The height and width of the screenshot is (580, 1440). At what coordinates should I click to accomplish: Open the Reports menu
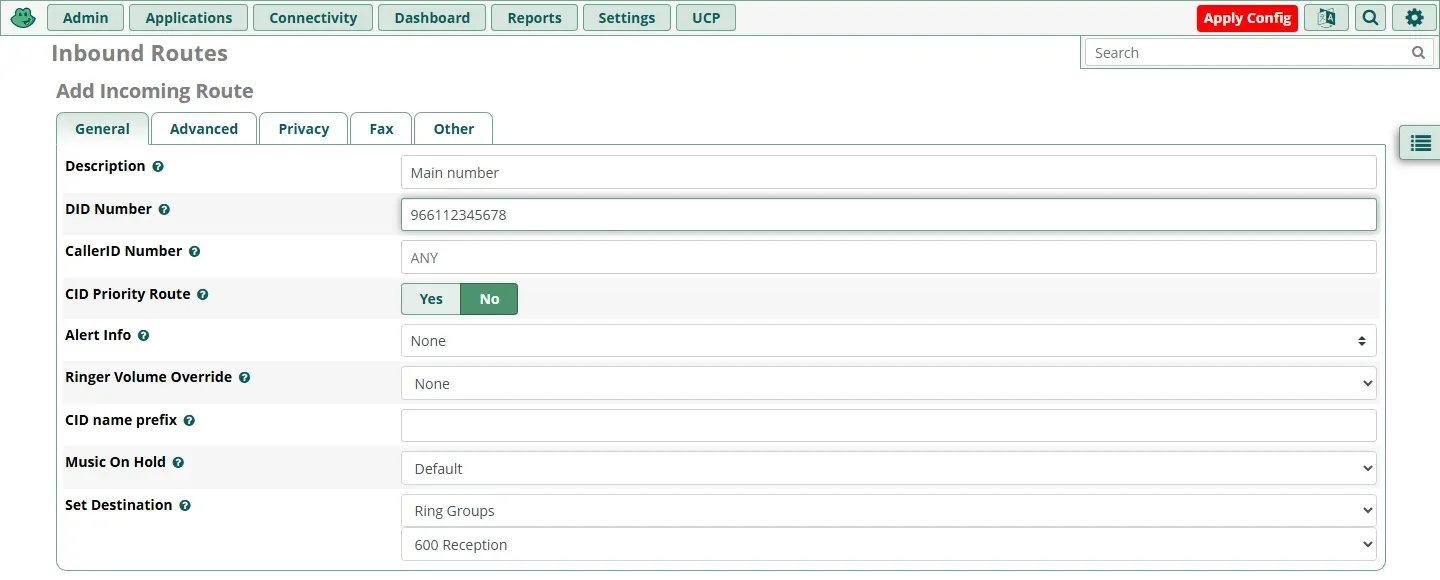click(x=535, y=18)
